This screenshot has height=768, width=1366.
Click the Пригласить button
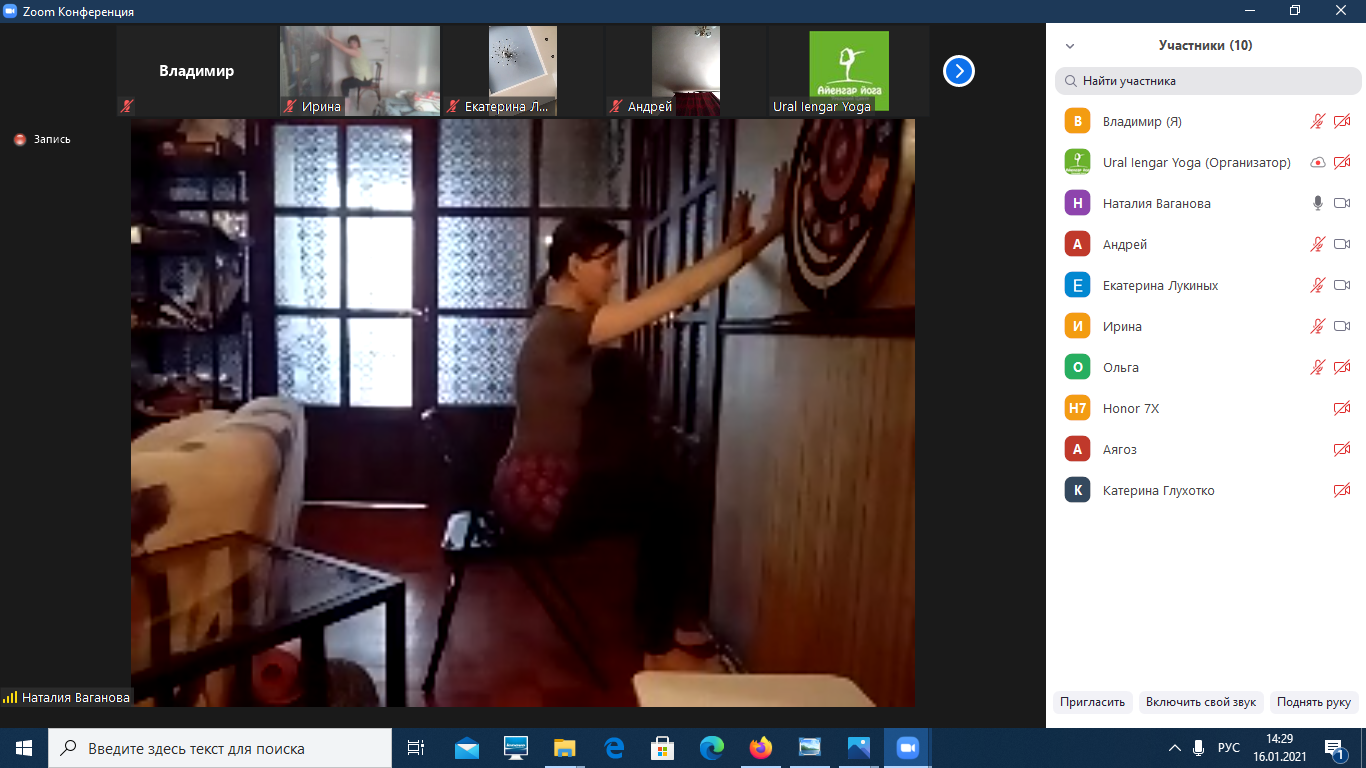[x=1093, y=702]
